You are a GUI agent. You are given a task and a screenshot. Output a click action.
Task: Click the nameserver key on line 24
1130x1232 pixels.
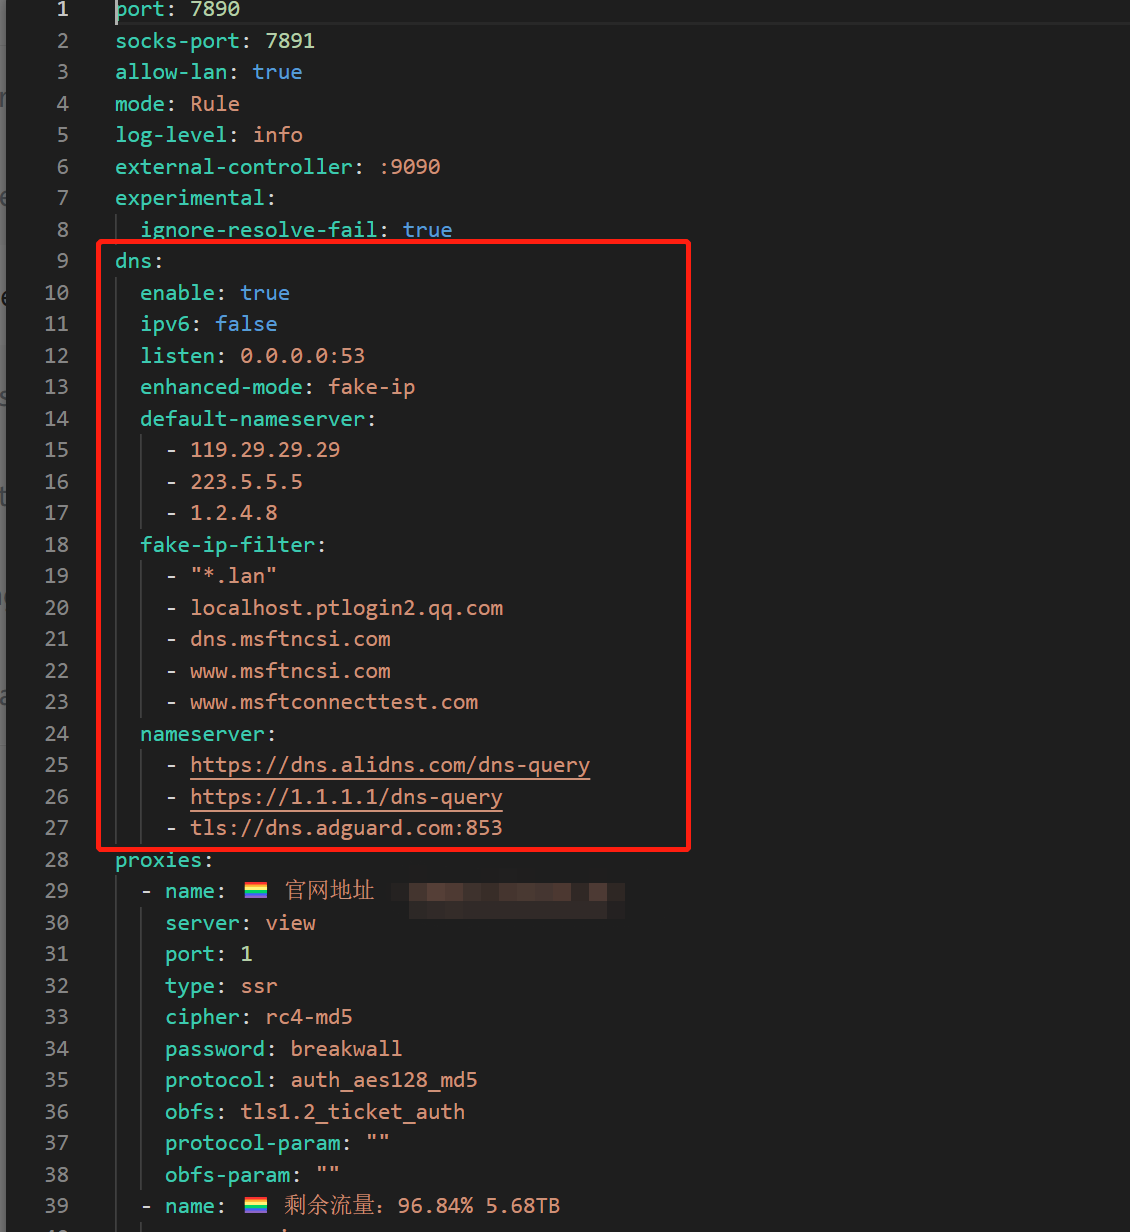[202, 734]
